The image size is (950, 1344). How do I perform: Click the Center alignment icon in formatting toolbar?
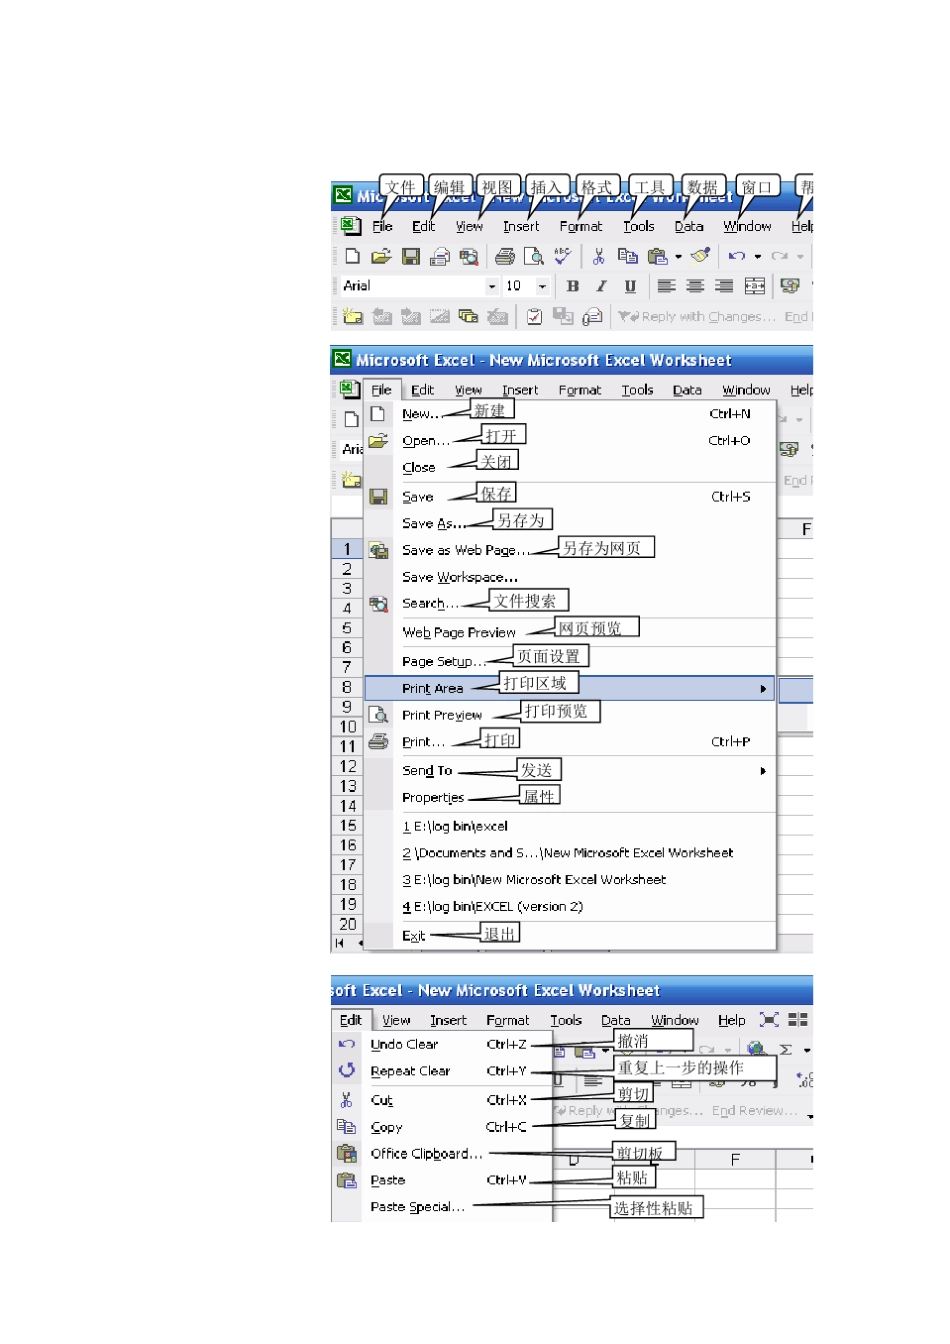pos(695,286)
